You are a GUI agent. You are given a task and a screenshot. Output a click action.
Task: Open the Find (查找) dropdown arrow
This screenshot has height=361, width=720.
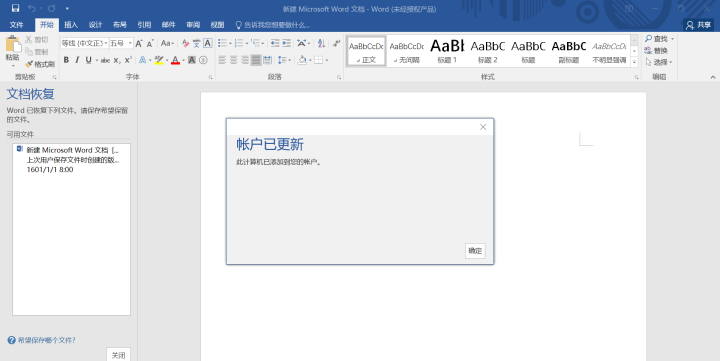point(673,39)
